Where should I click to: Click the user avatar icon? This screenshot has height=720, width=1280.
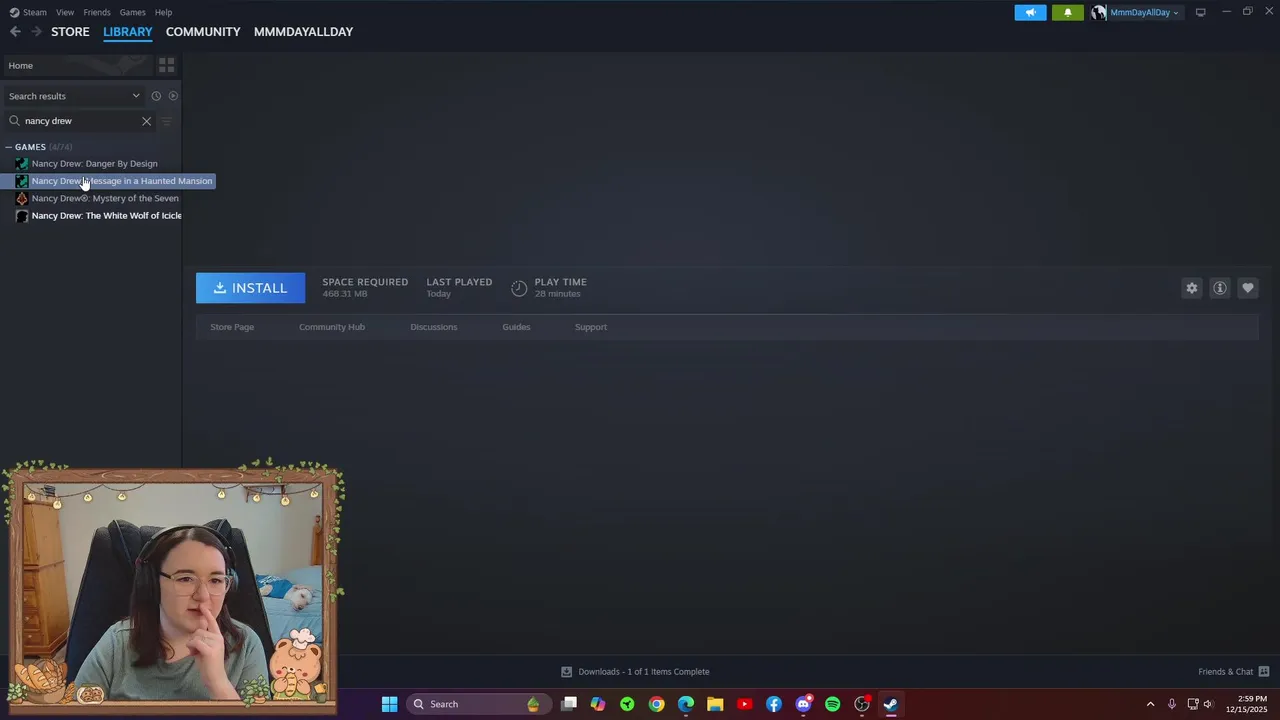click(x=1099, y=12)
